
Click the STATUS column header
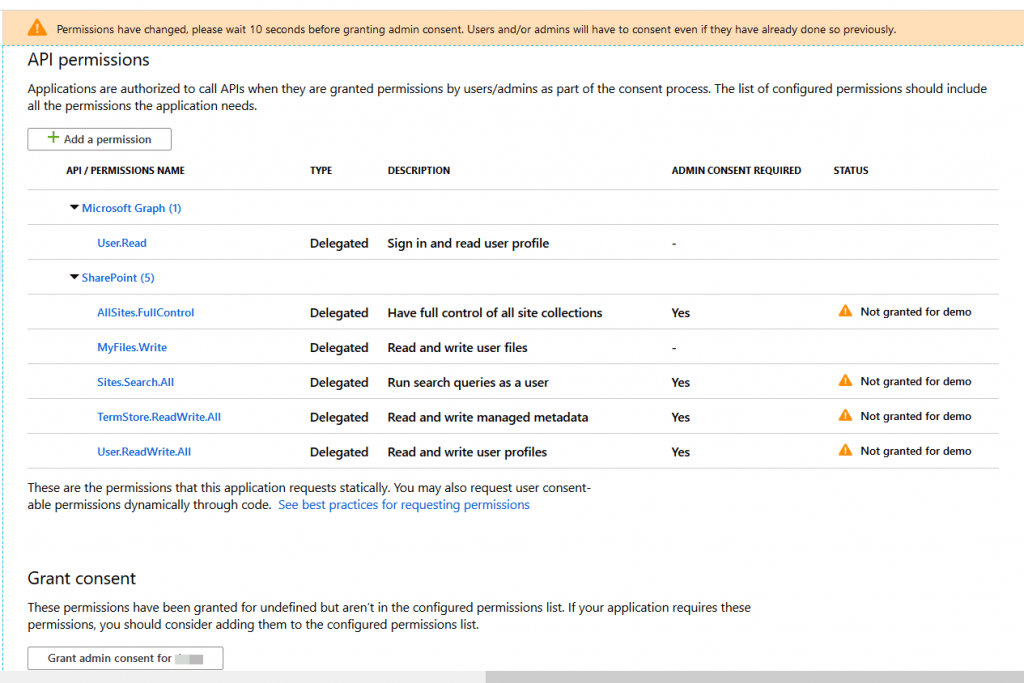click(x=851, y=170)
